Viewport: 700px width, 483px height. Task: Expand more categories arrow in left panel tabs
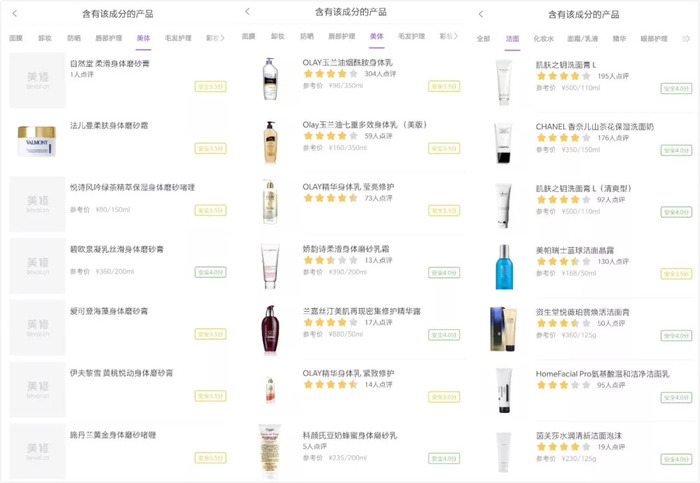pos(222,38)
